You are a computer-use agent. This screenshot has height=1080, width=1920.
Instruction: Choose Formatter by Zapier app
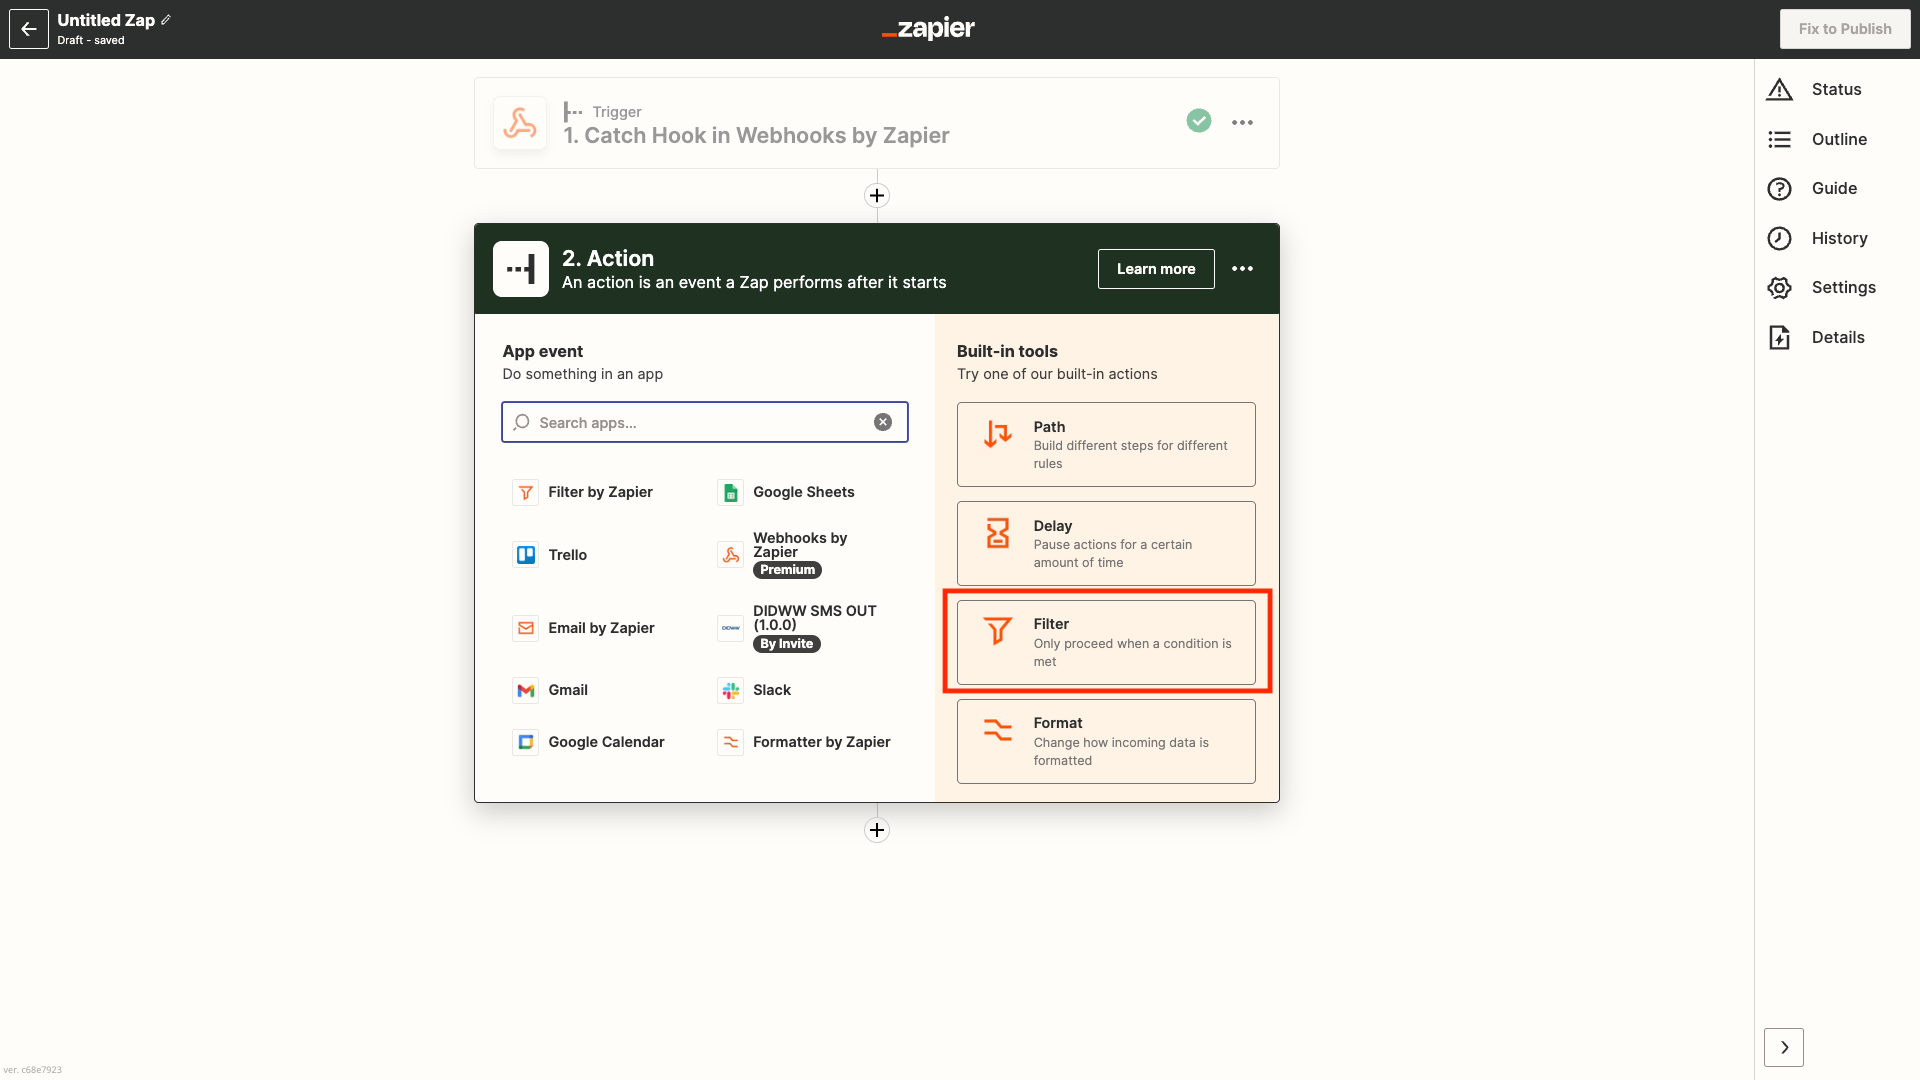point(804,742)
